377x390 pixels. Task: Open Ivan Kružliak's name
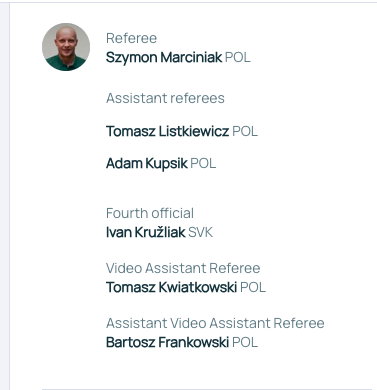(x=146, y=232)
